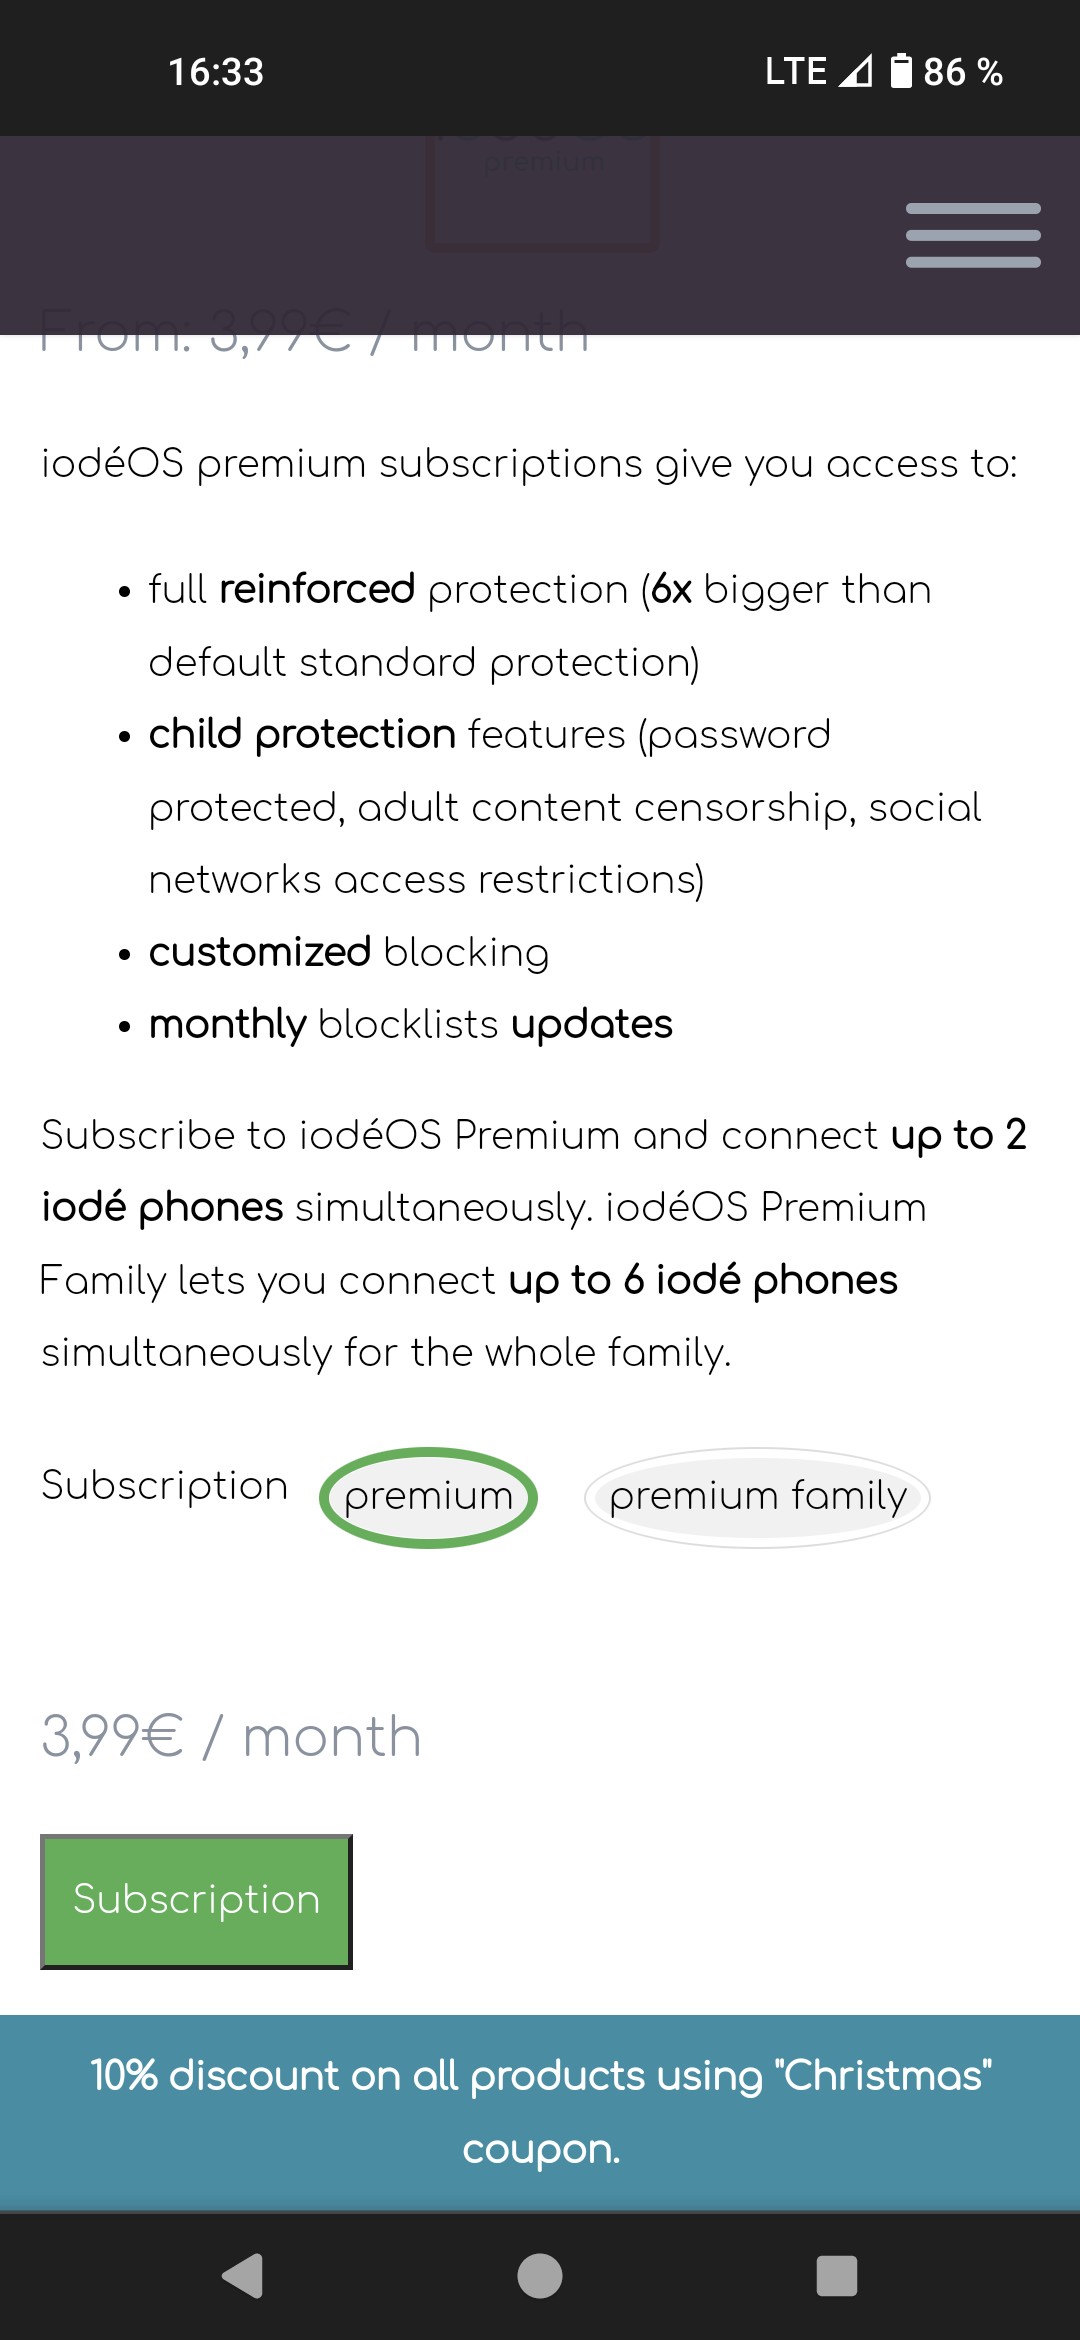
Task: Tap the Christmas coupon discount banner
Action: pos(540,2112)
